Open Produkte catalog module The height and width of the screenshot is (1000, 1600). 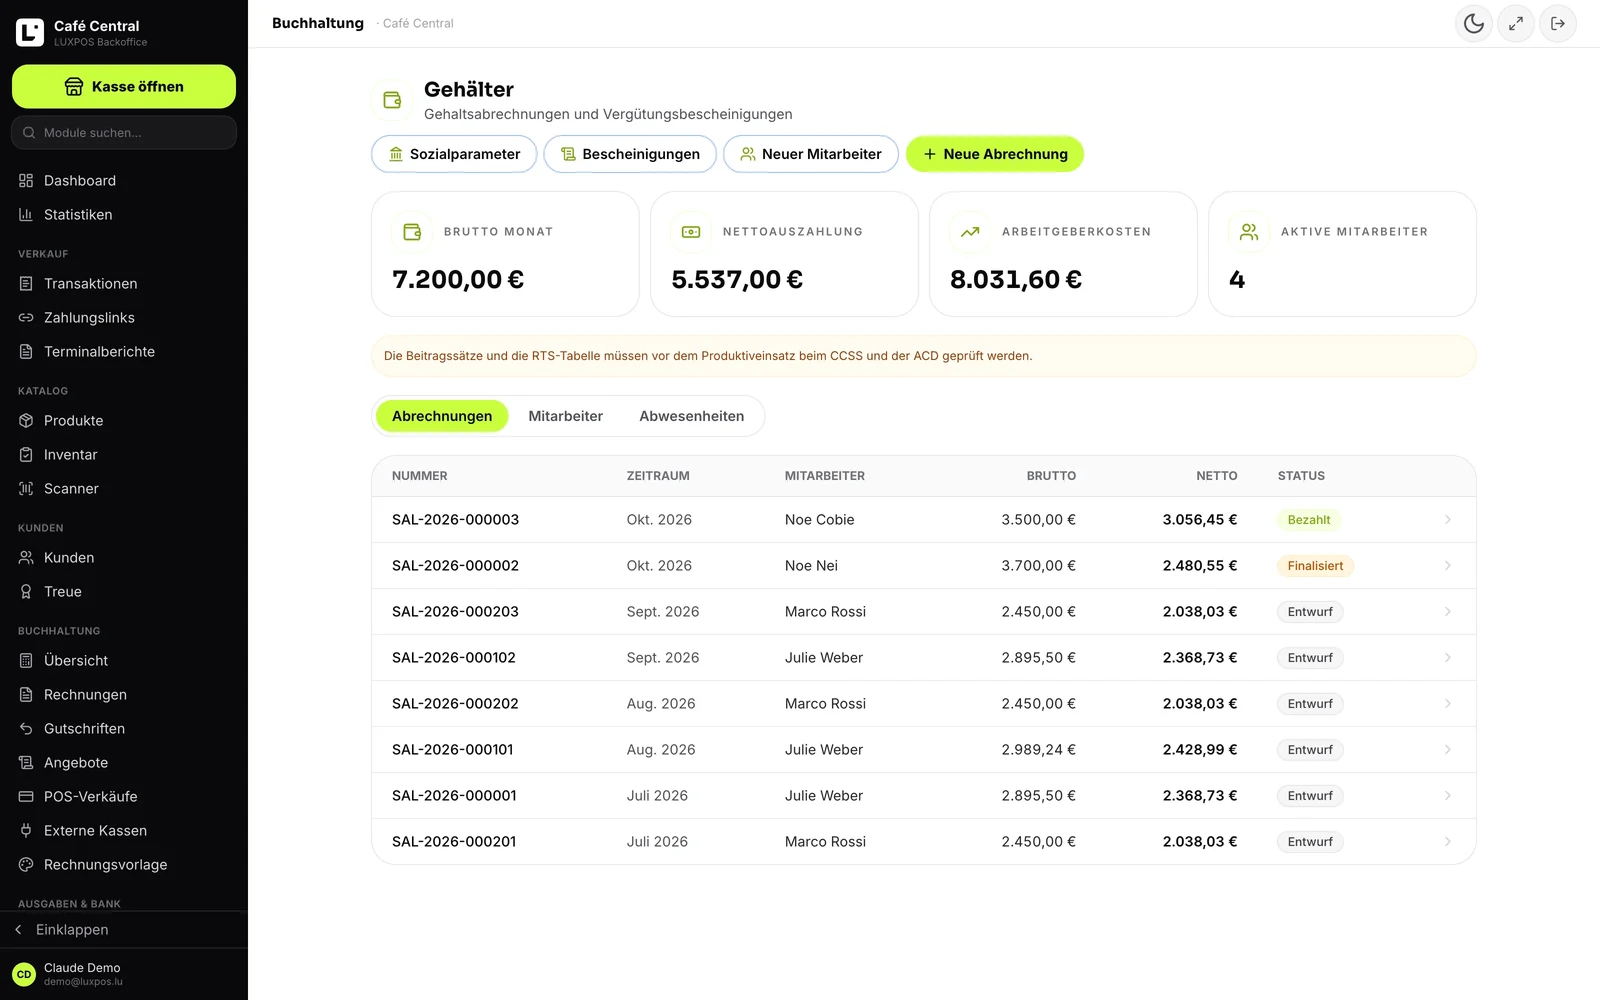point(124,420)
